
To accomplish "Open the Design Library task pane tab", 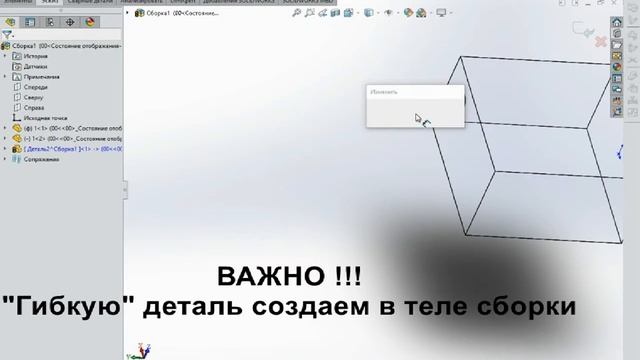I will pyautogui.click(x=617, y=33).
